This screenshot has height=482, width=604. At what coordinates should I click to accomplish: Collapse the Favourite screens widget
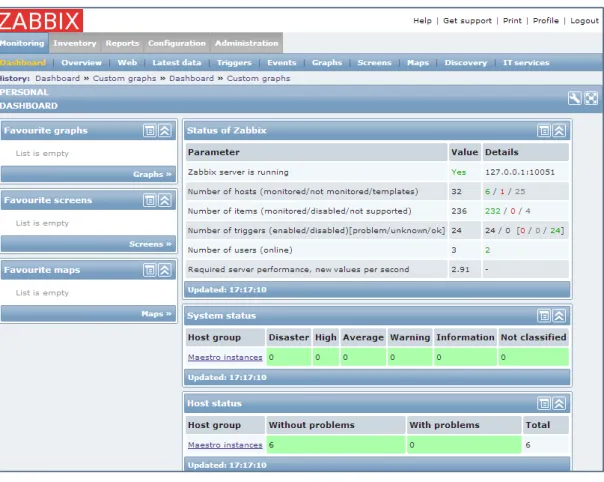point(165,200)
